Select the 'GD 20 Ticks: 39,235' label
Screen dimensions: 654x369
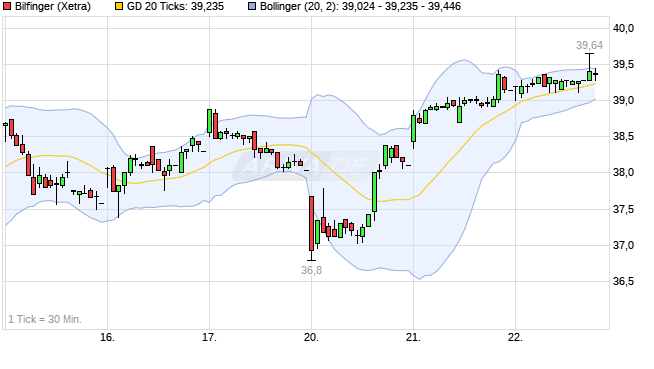pos(175,6)
